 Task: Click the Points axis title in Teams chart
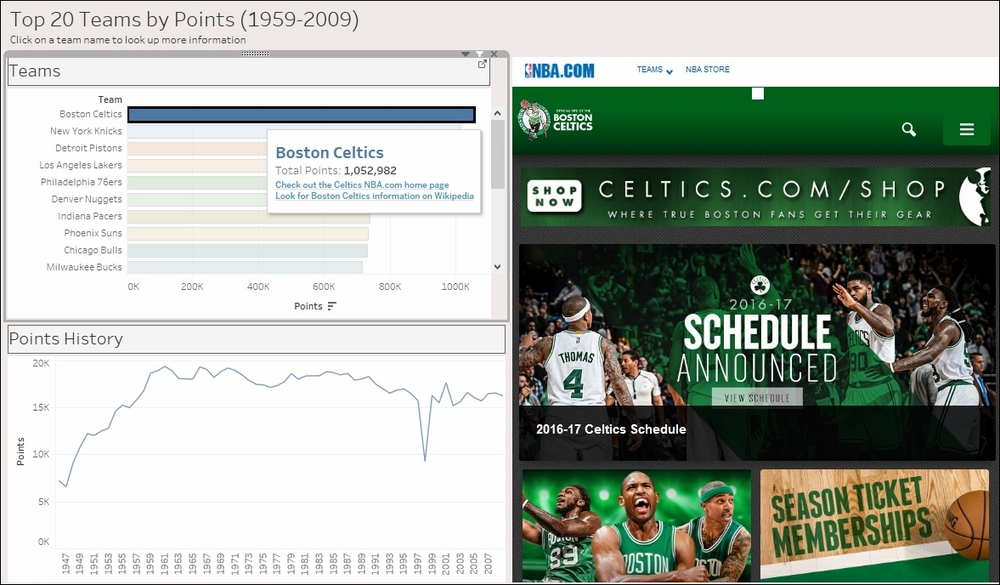(x=308, y=306)
